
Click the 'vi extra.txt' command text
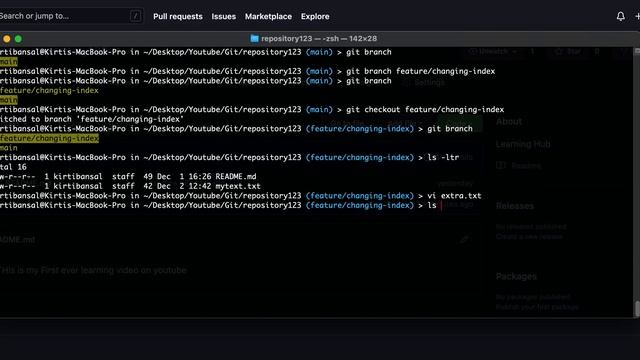tap(454, 196)
